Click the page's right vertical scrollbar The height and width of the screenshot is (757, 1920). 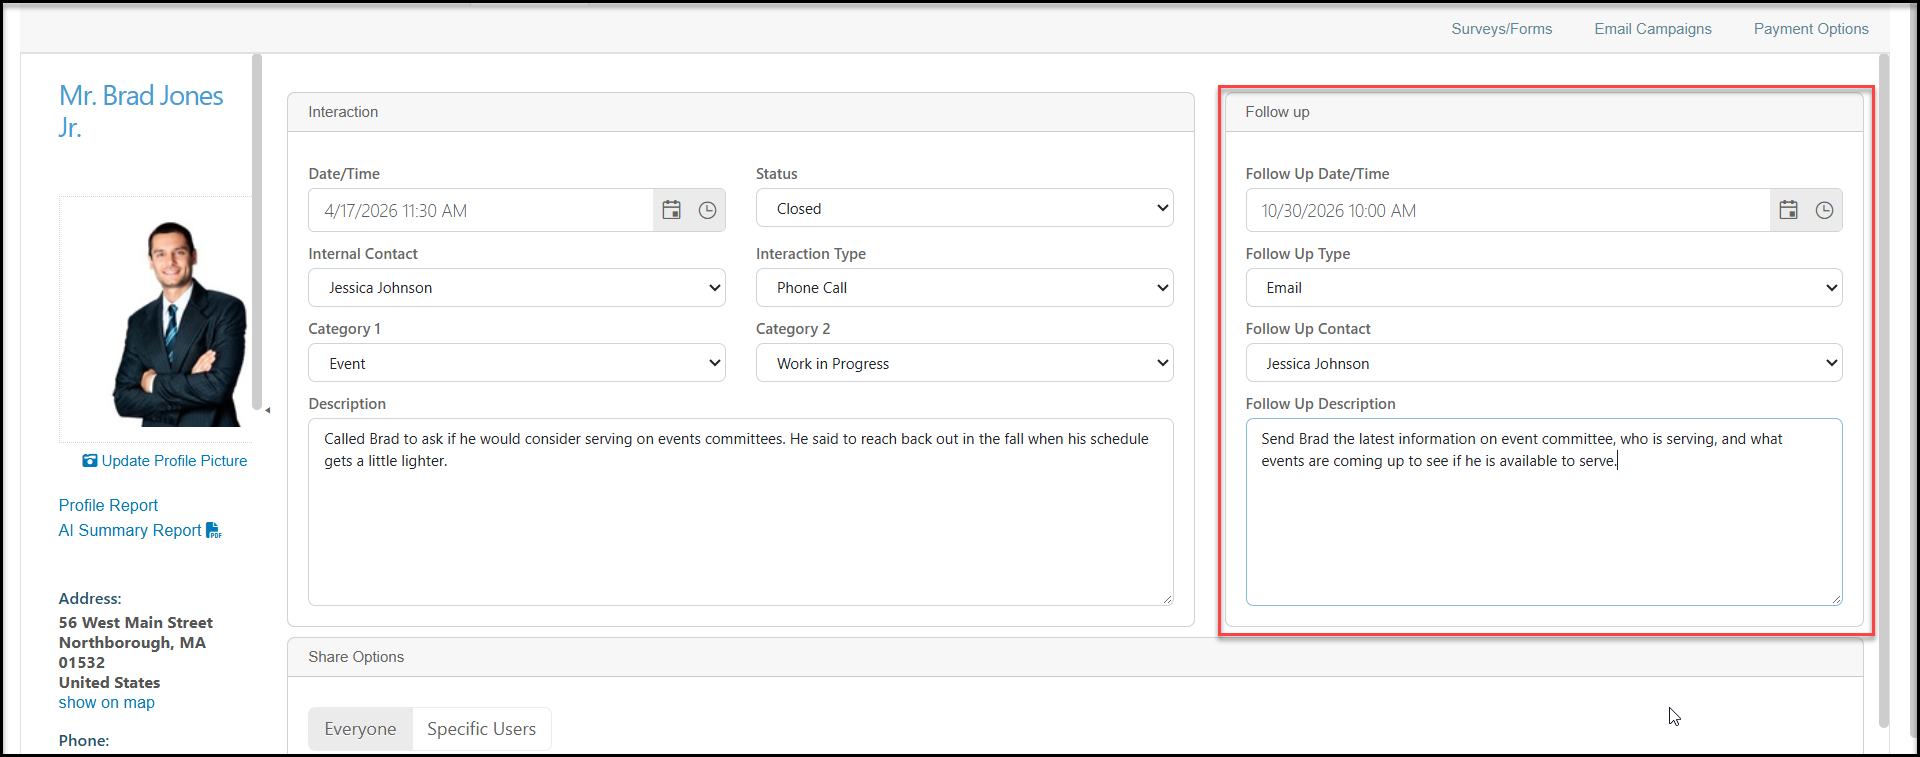coord(1884,390)
